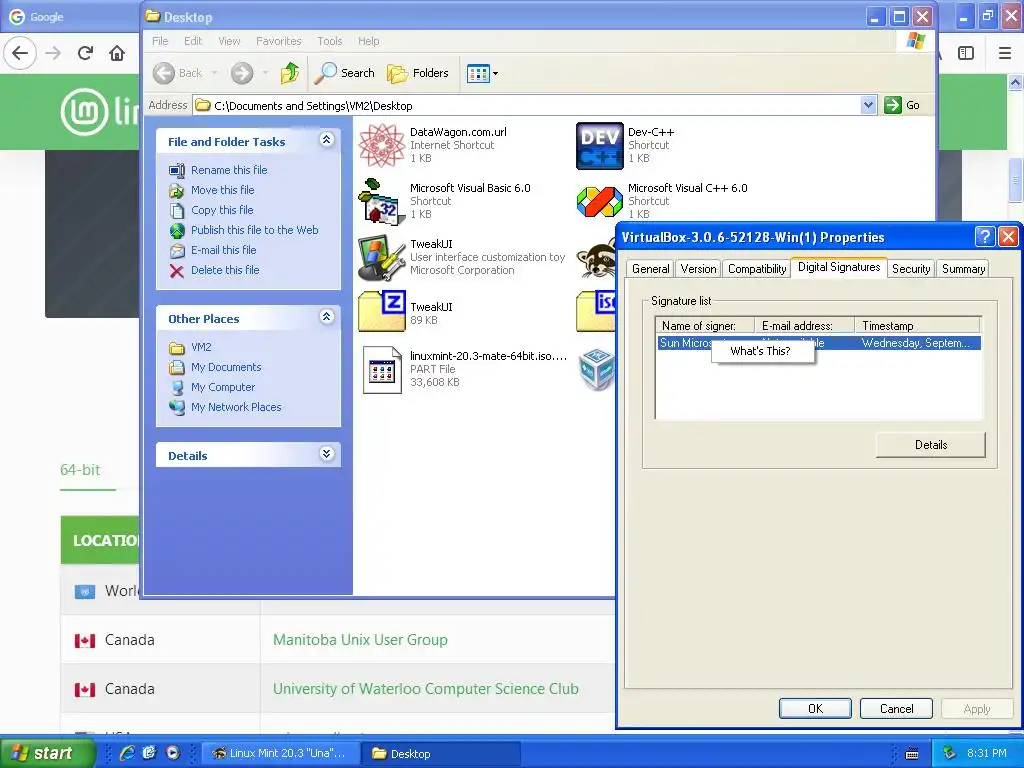This screenshot has width=1024, height=768.
Task: Open VM2 folder in Other Places
Action: click(201, 347)
